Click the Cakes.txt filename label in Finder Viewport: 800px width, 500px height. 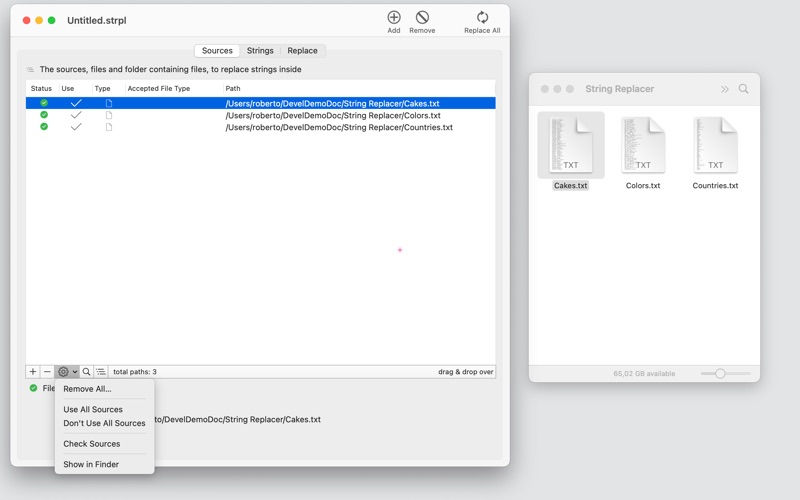[570, 186]
